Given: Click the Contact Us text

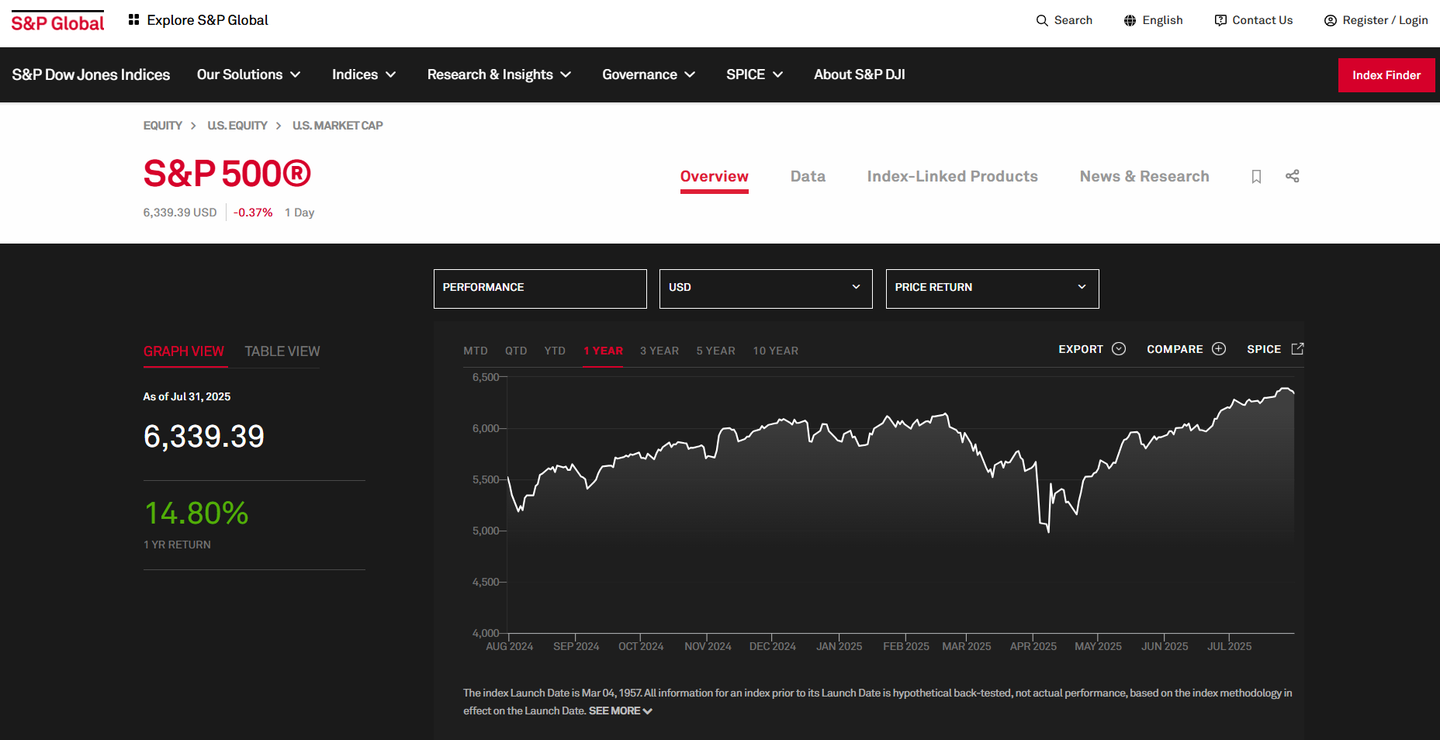Looking at the screenshot, I should point(1262,20).
